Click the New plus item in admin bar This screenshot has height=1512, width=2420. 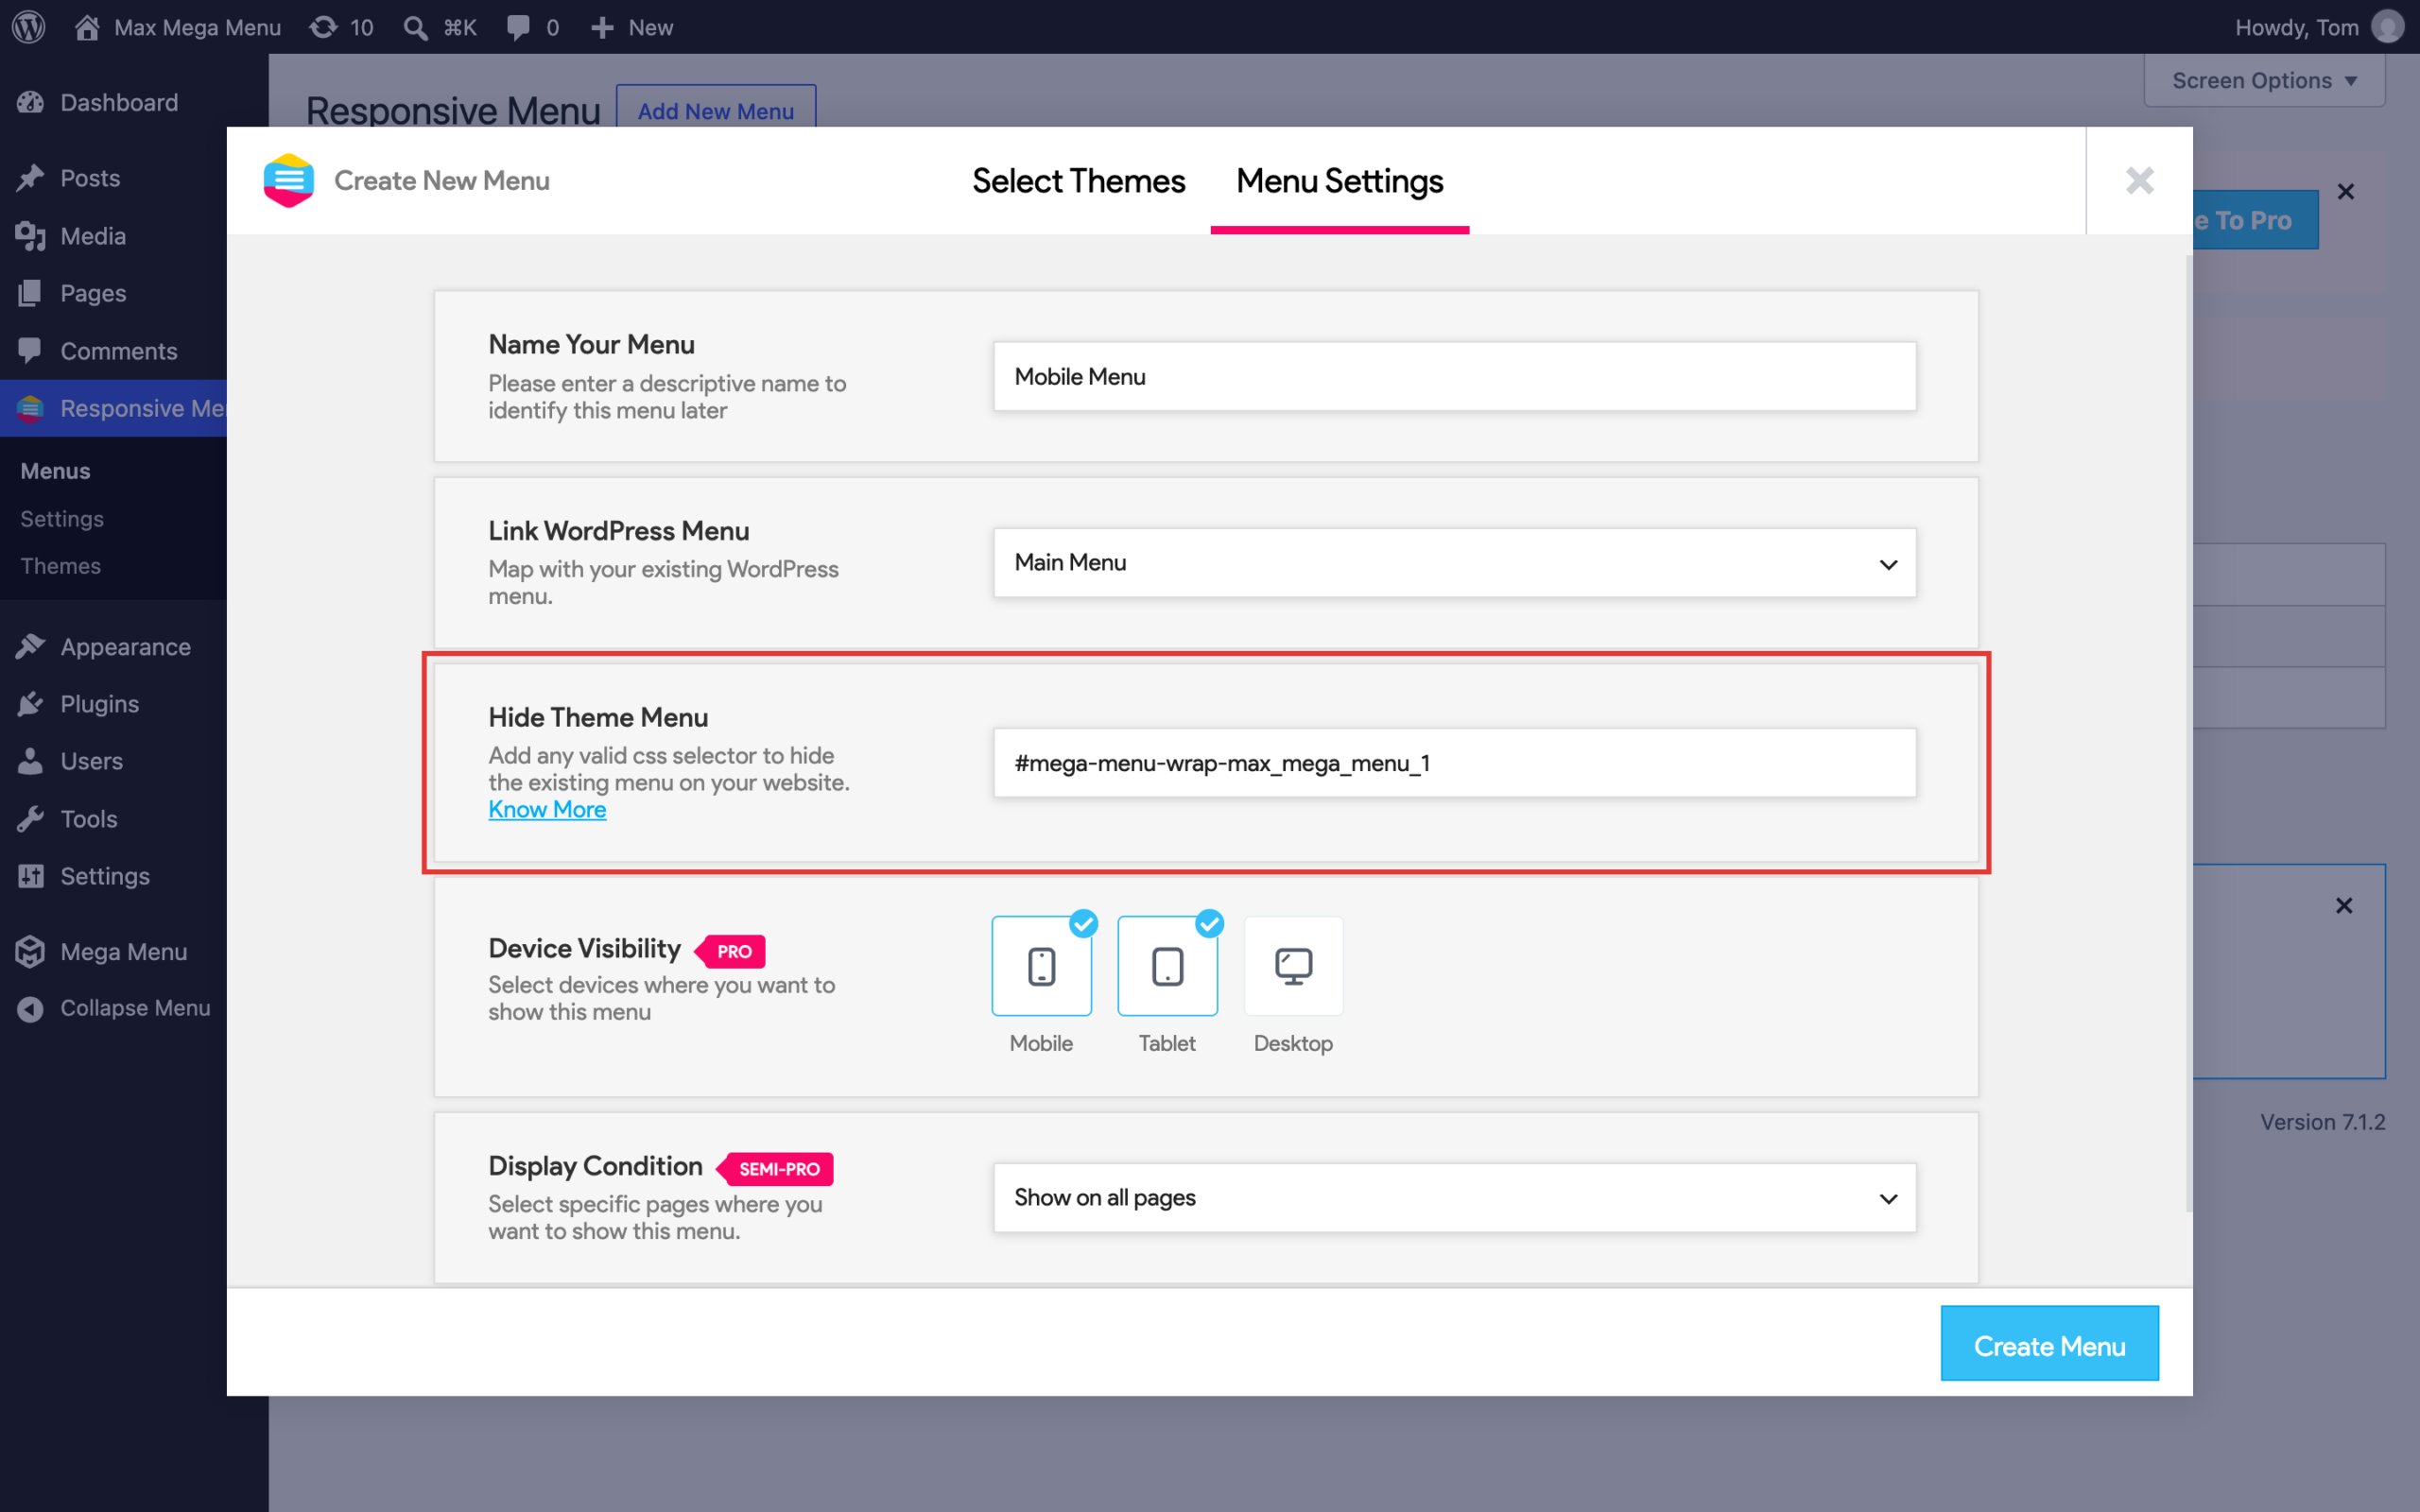pyautogui.click(x=631, y=27)
